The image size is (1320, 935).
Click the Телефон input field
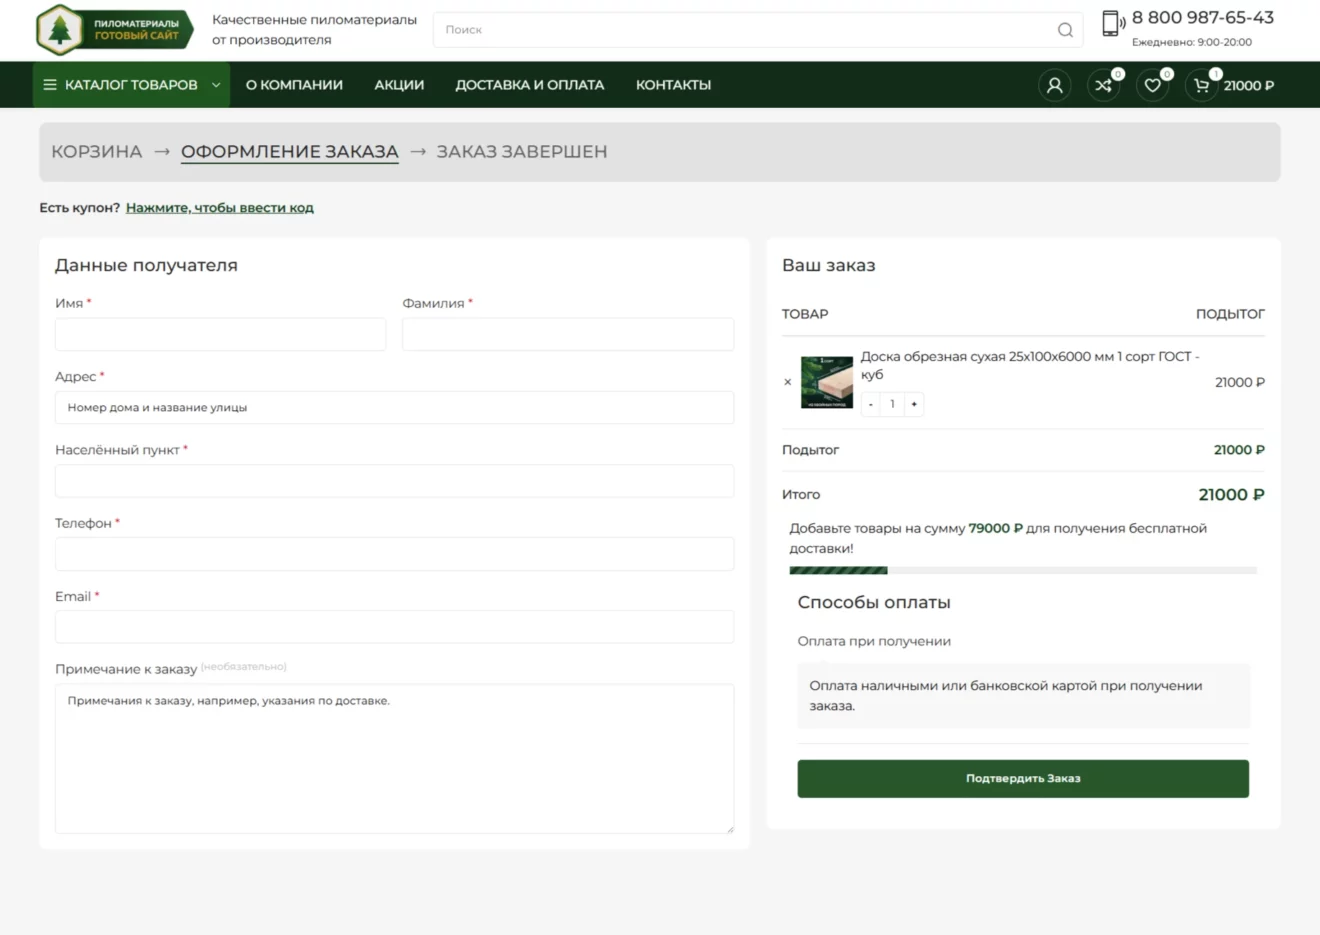[394, 554]
